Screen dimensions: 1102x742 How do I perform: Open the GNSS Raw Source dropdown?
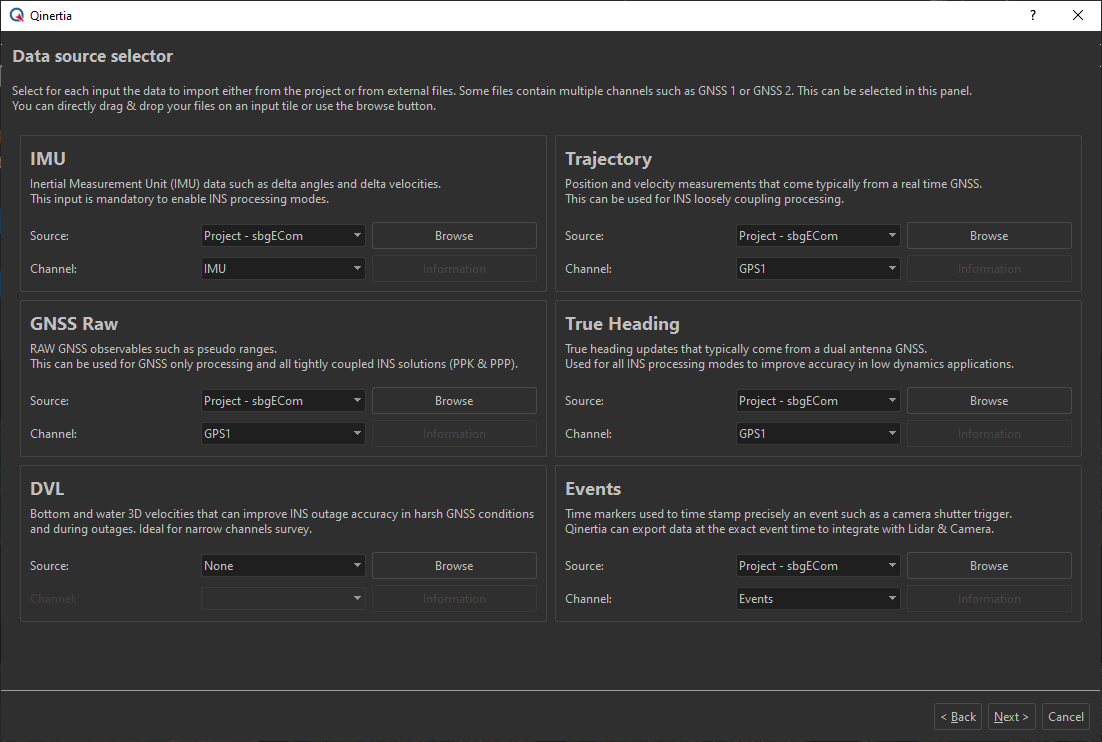[x=283, y=401]
